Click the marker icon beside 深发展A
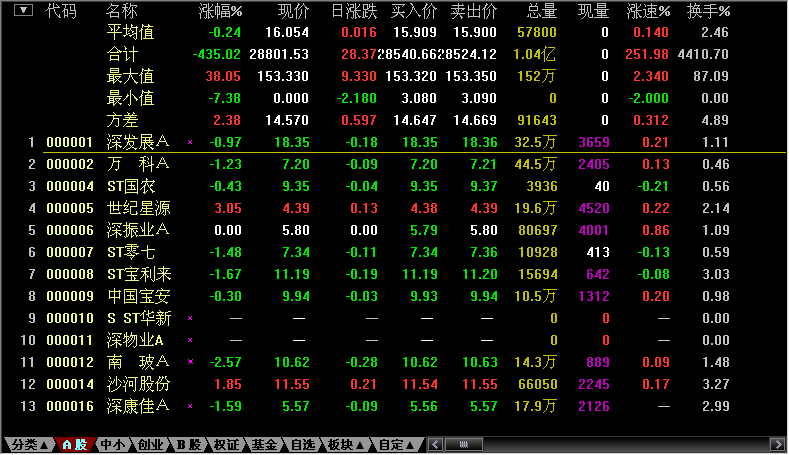Viewport: 789px width, 455px height. click(190, 142)
